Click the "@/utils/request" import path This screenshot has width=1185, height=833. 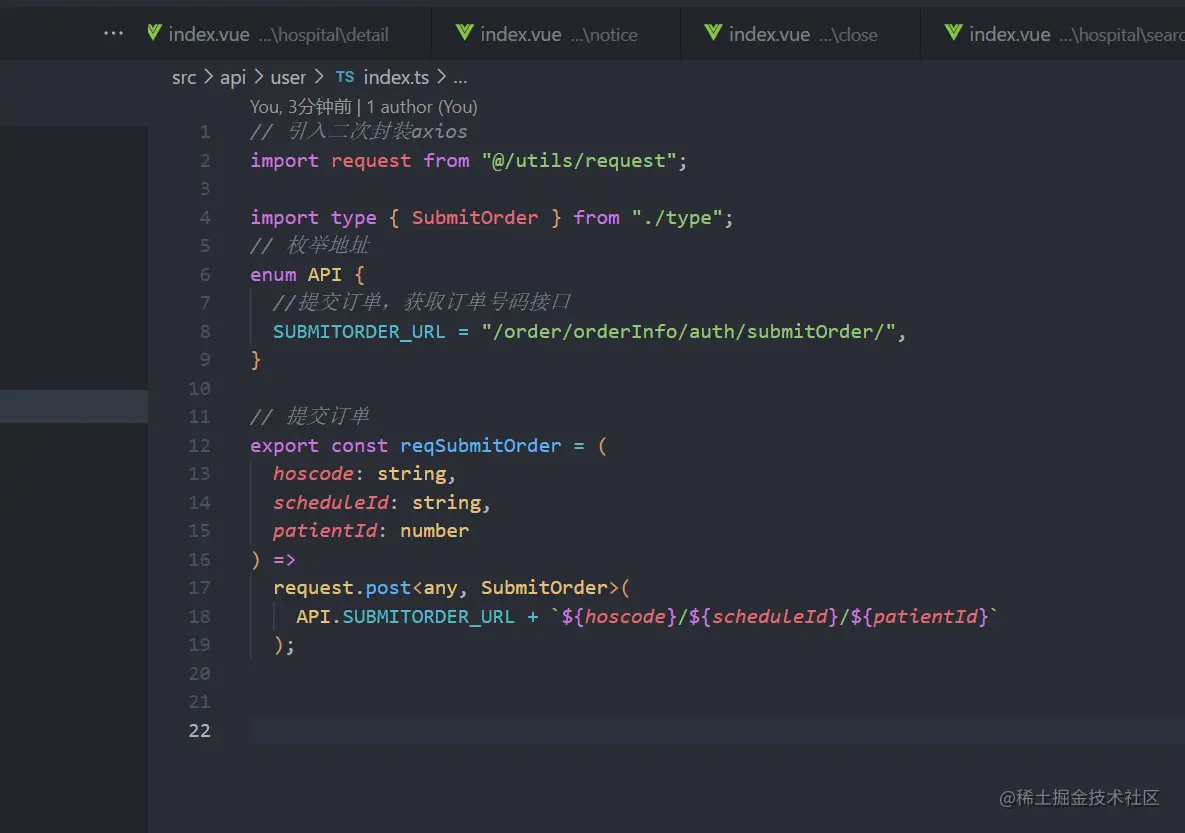578,161
